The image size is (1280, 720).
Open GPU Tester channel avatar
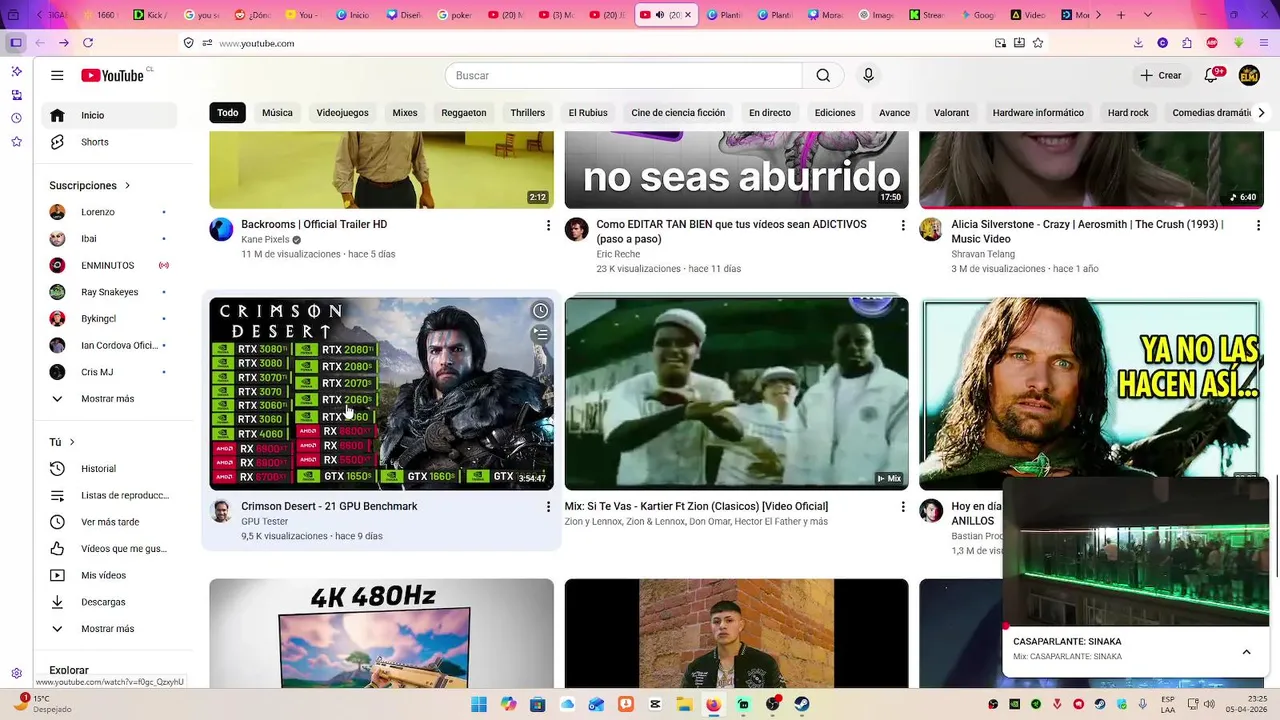pos(221,511)
